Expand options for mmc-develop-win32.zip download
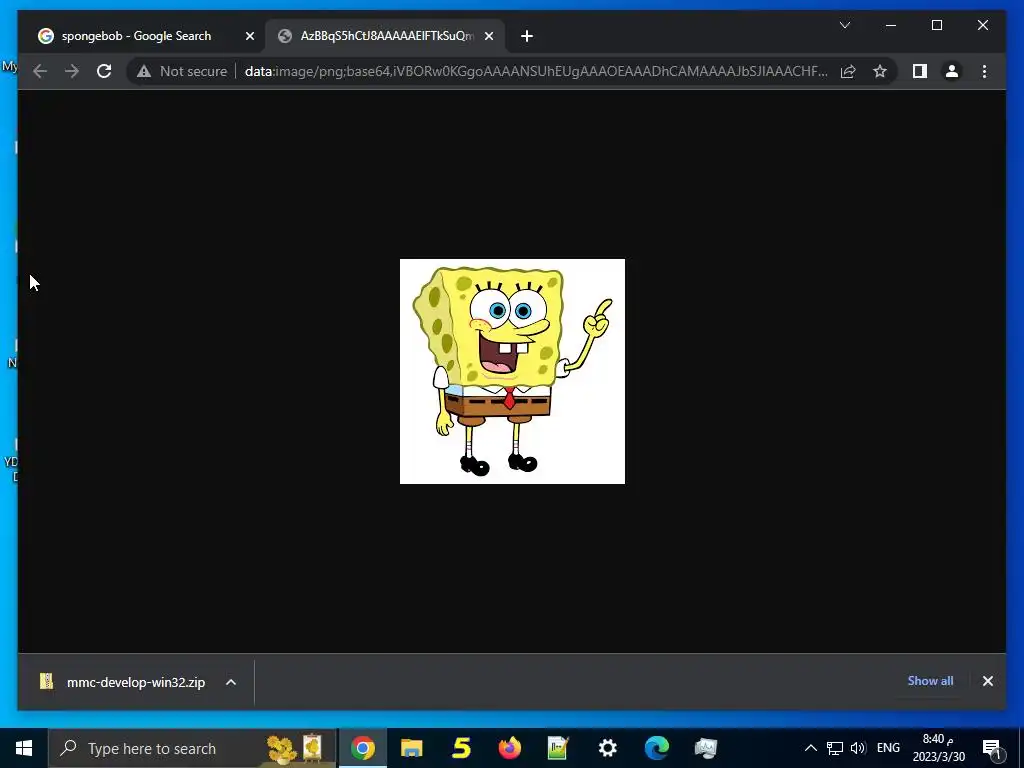The image size is (1024, 768). (x=231, y=682)
